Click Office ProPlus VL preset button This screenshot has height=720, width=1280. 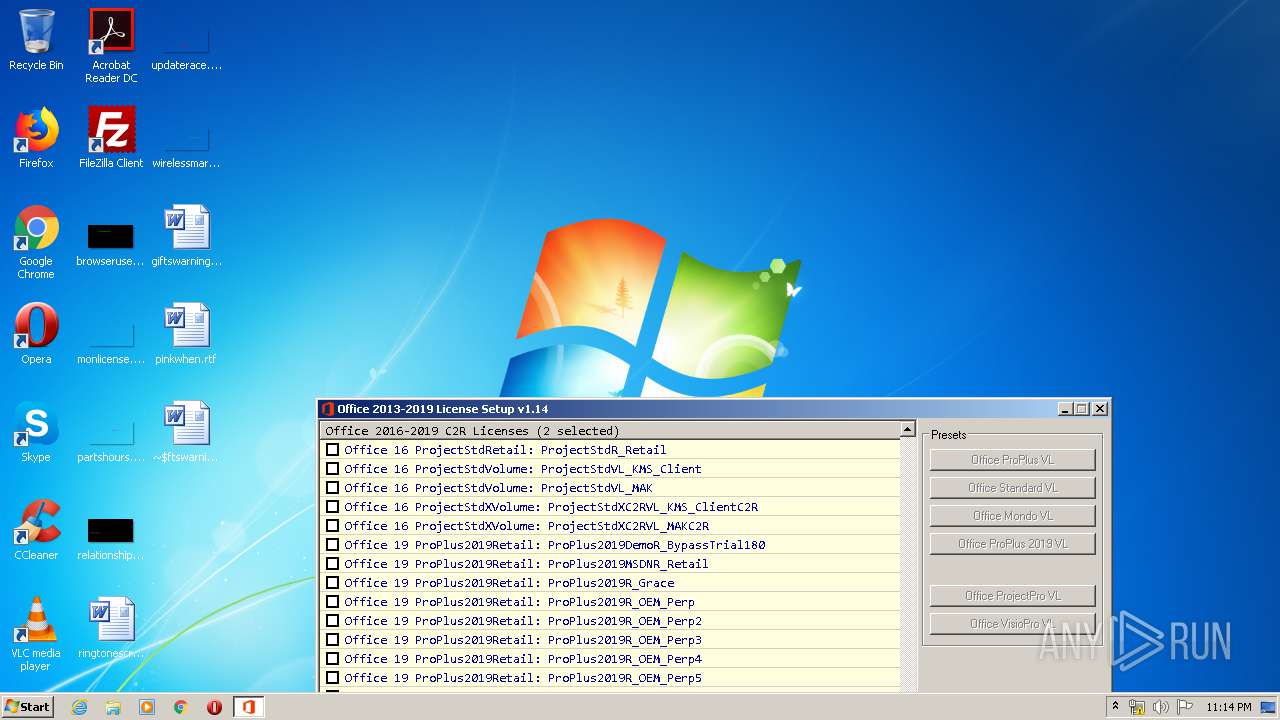coord(1012,460)
